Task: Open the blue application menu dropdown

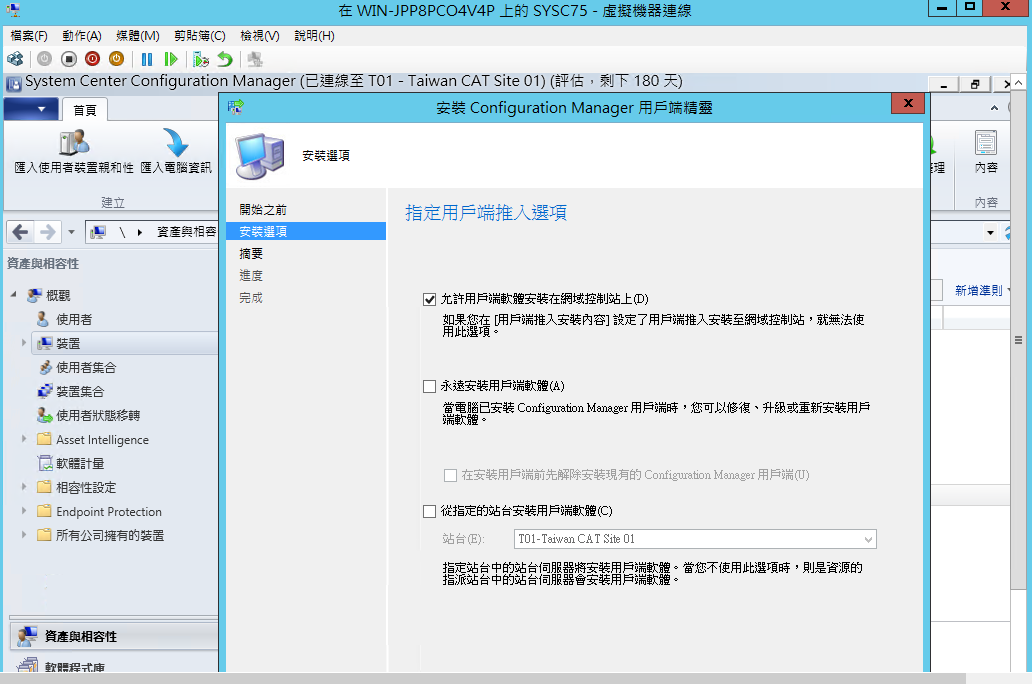Action: pyautogui.click(x=31, y=109)
